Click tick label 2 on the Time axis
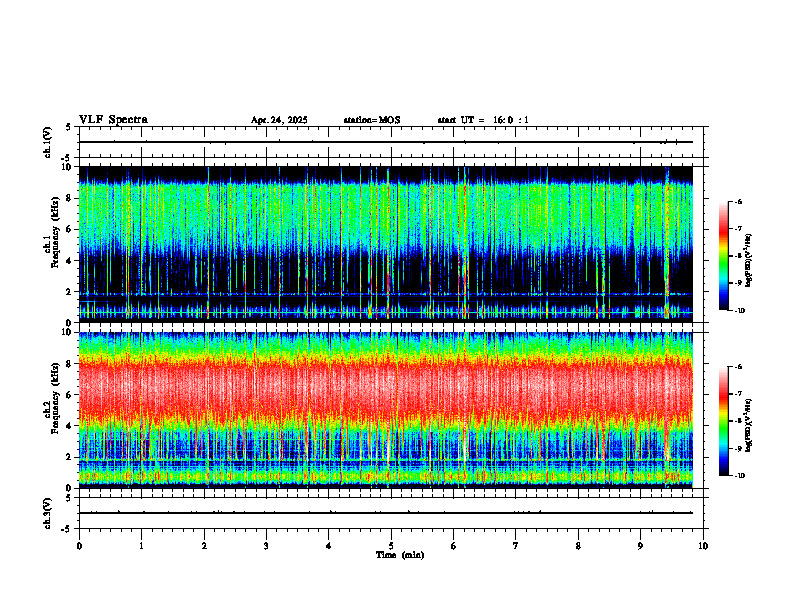Viewport: 792px width, 612px height. click(x=204, y=546)
